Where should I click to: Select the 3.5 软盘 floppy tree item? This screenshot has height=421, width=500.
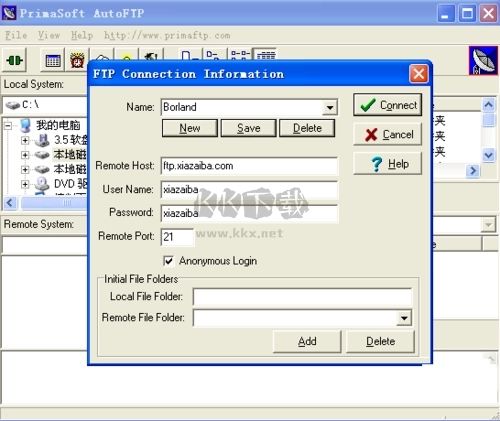71,140
